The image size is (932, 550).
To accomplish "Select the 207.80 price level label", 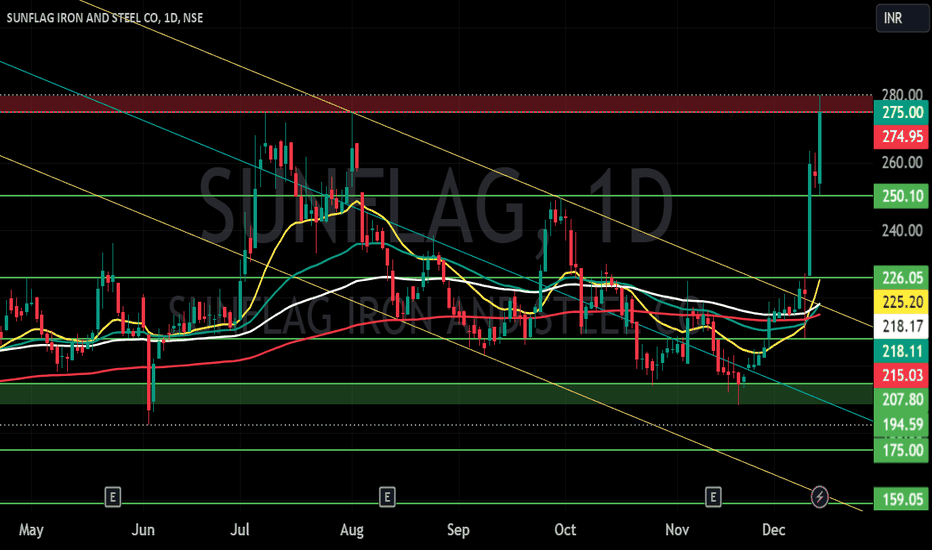I will (x=902, y=400).
